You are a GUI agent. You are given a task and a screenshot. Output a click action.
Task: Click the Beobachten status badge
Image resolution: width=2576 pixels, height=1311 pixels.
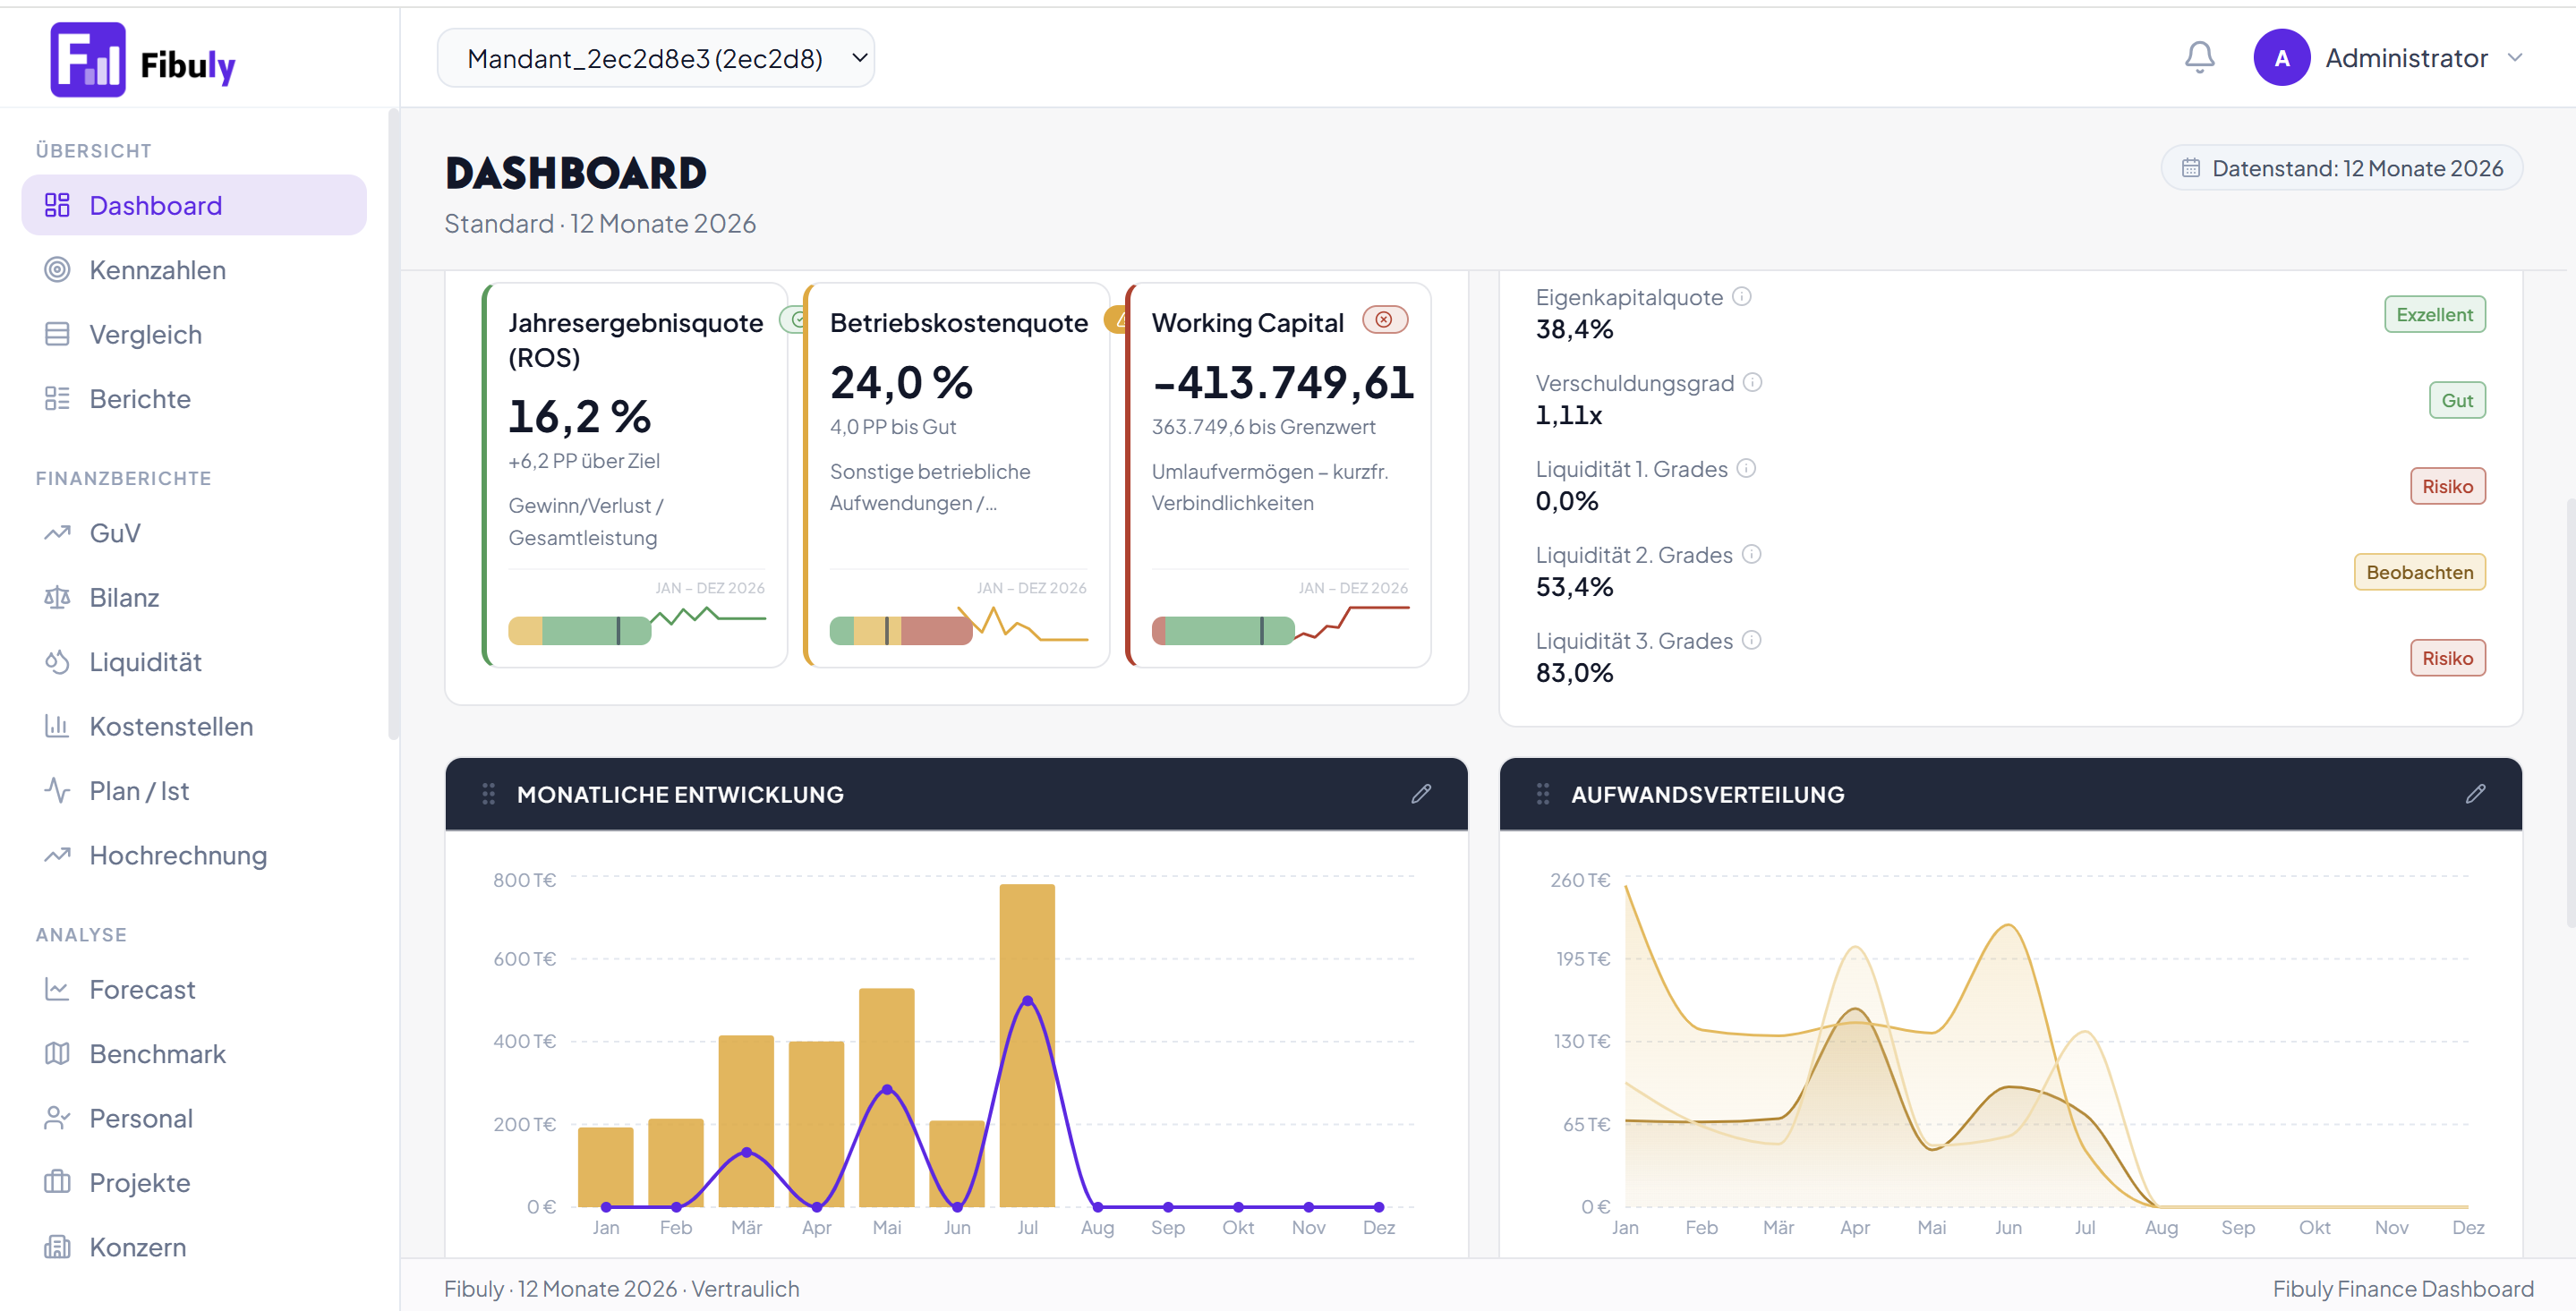click(2419, 573)
